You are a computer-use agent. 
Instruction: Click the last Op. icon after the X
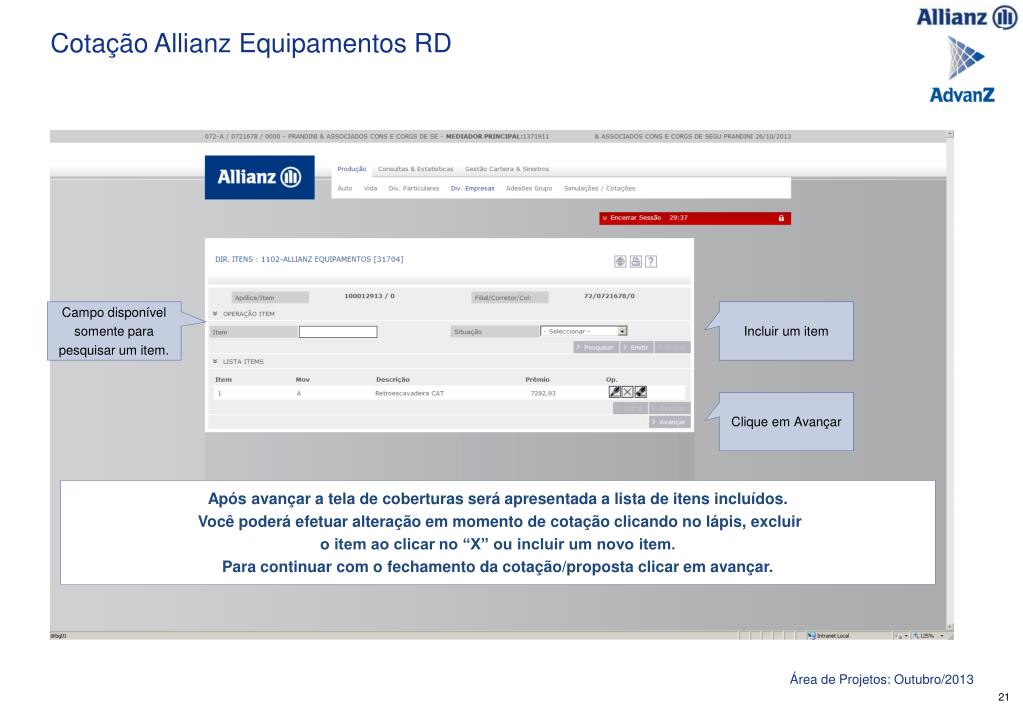(641, 392)
